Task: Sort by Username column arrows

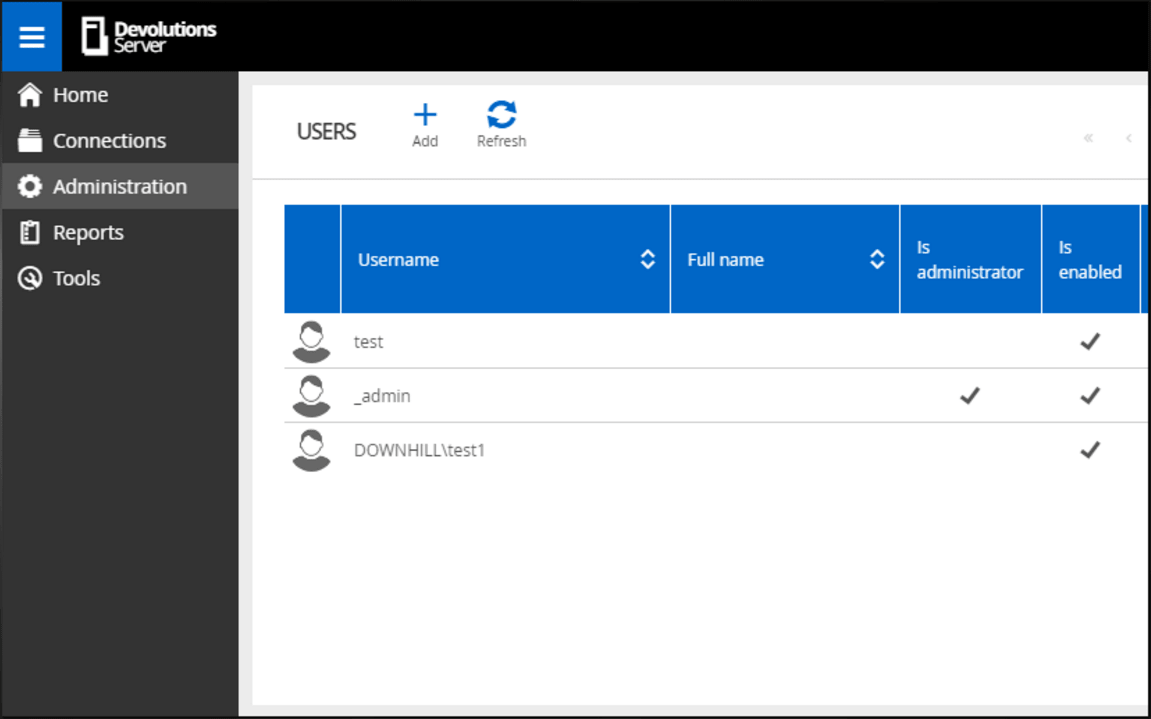Action: 647,260
